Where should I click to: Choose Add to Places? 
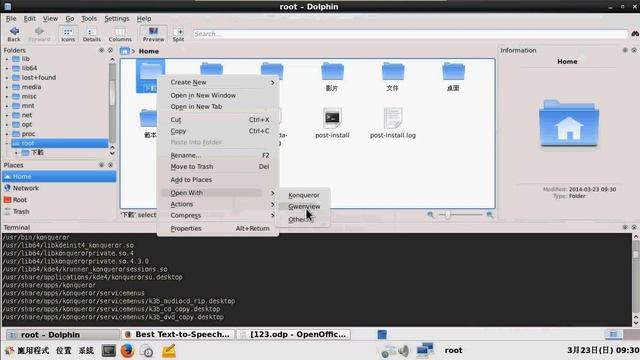click(218, 180)
